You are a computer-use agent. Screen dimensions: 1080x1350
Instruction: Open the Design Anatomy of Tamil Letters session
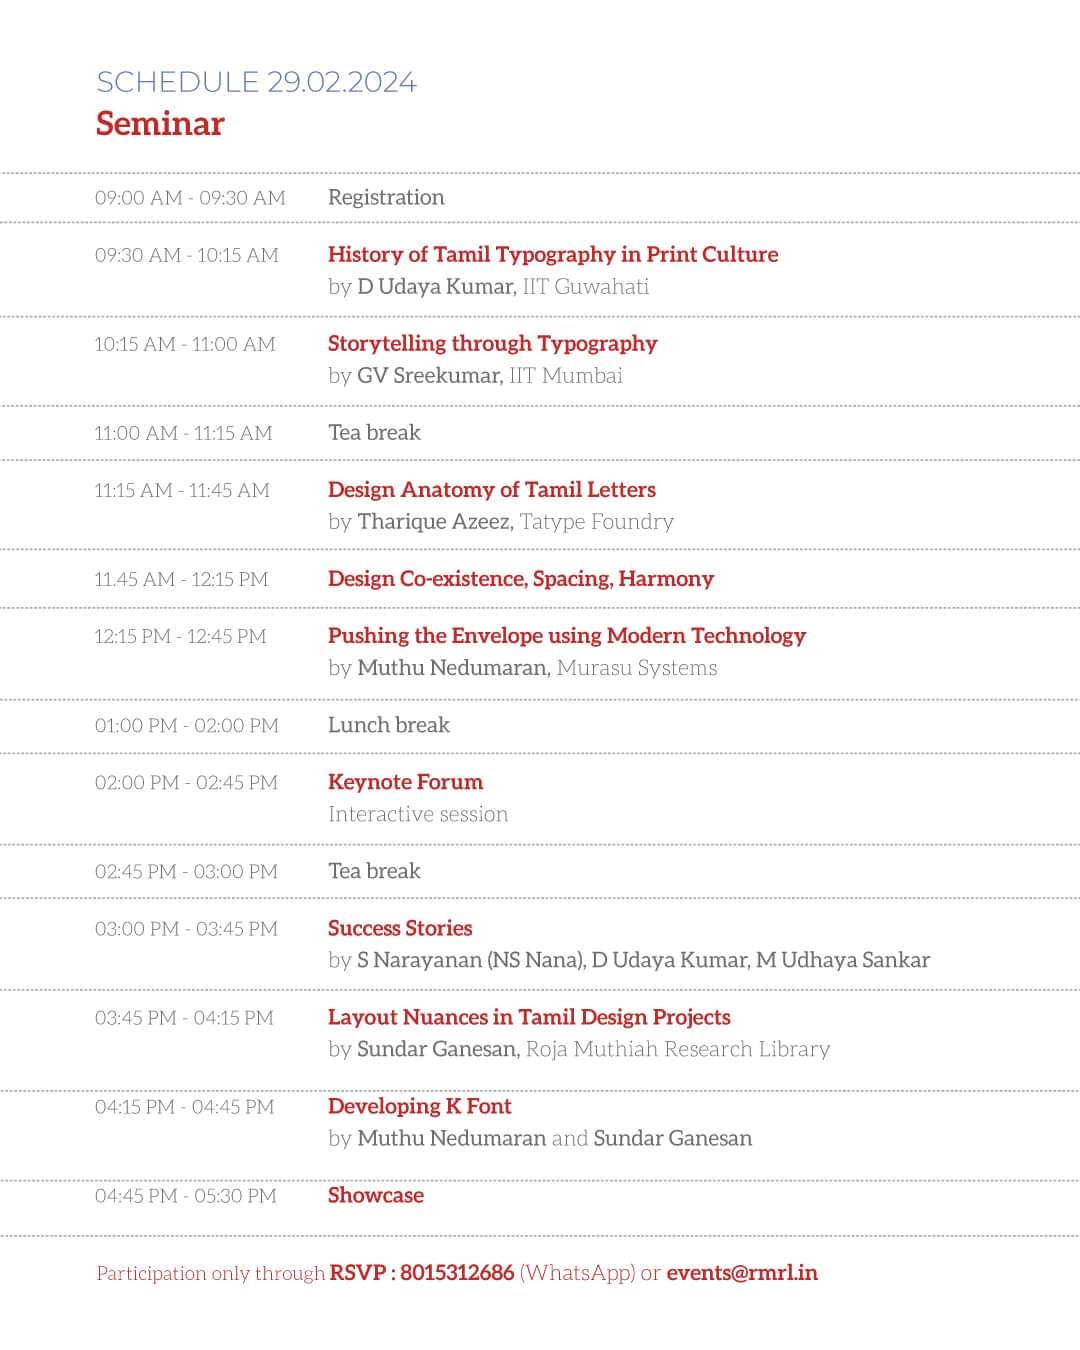492,489
